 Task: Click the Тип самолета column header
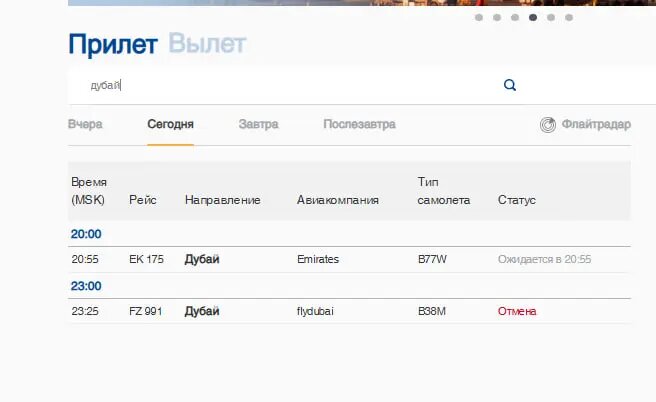click(444, 191)
